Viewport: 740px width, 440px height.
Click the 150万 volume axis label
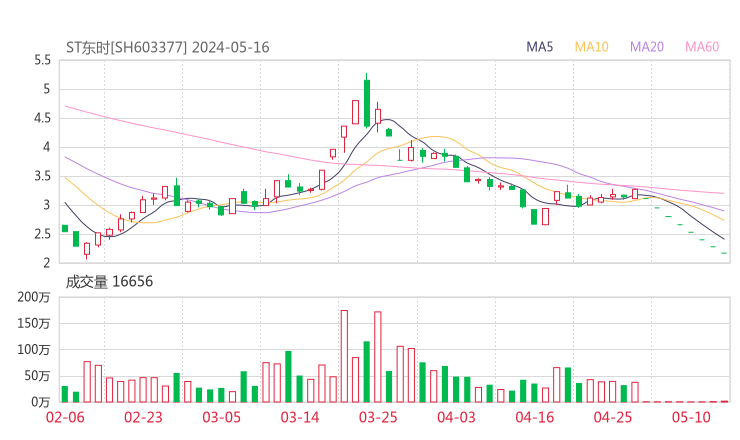[x=34, y=323]
